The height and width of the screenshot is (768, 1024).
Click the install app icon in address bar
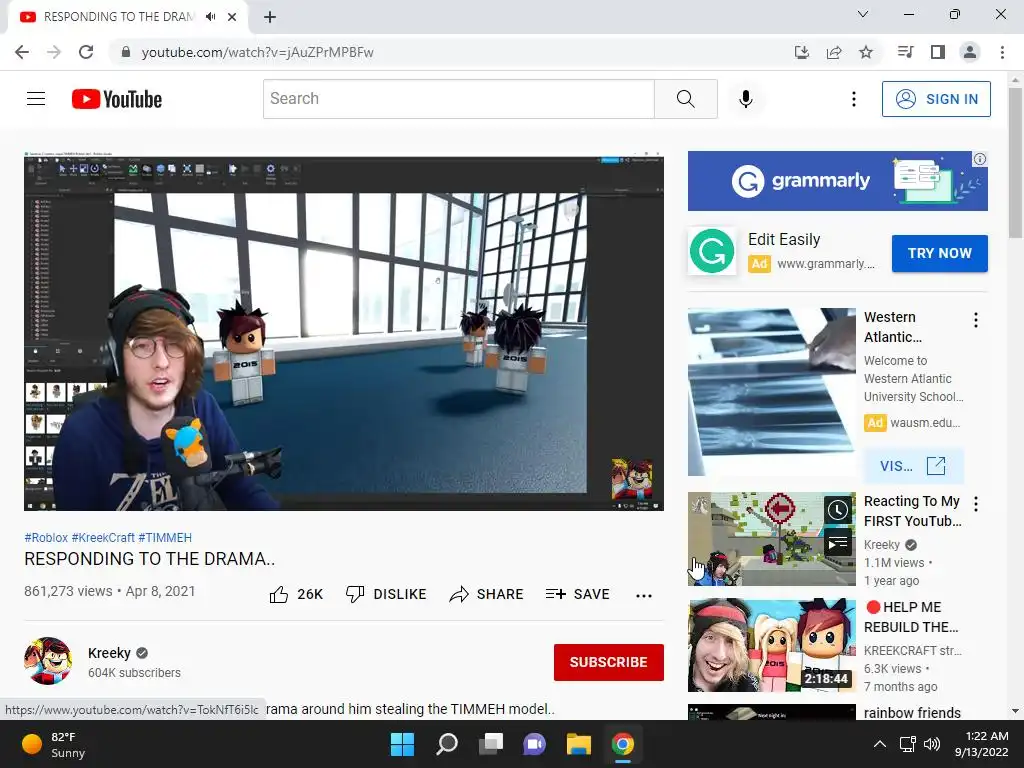point(802,52)
